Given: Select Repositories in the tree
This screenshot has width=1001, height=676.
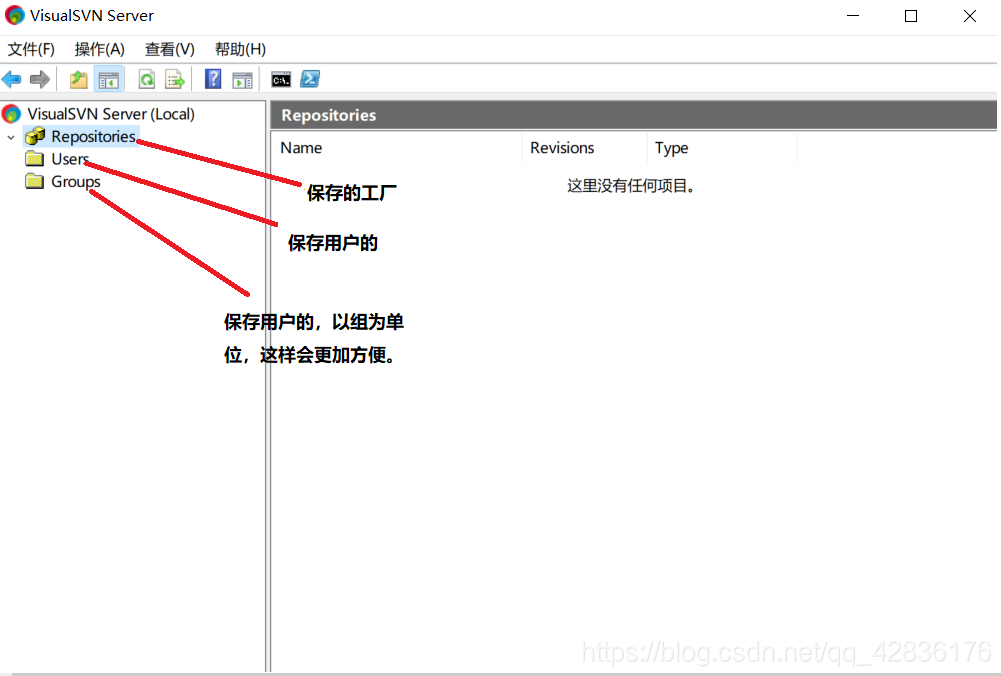Looking at the screenshot, I should click(93, 137).
